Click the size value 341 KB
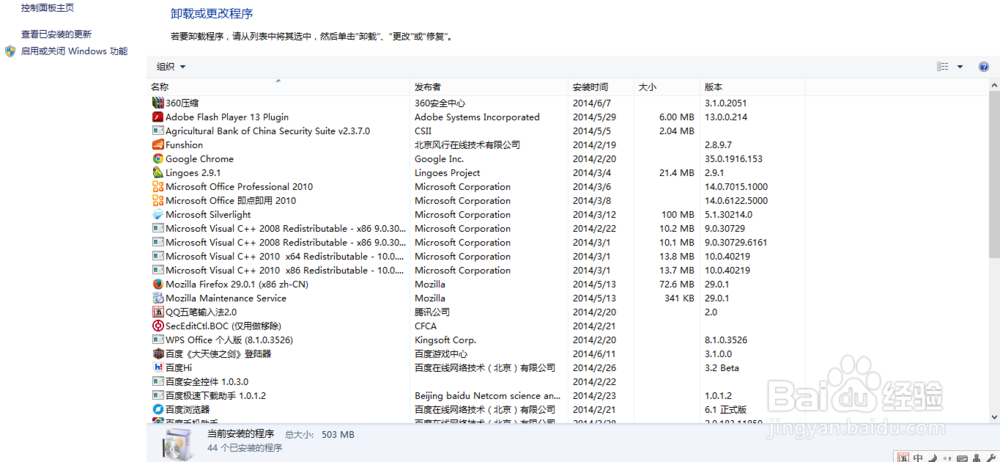The image size is (1000, 462). pos(679,298)
